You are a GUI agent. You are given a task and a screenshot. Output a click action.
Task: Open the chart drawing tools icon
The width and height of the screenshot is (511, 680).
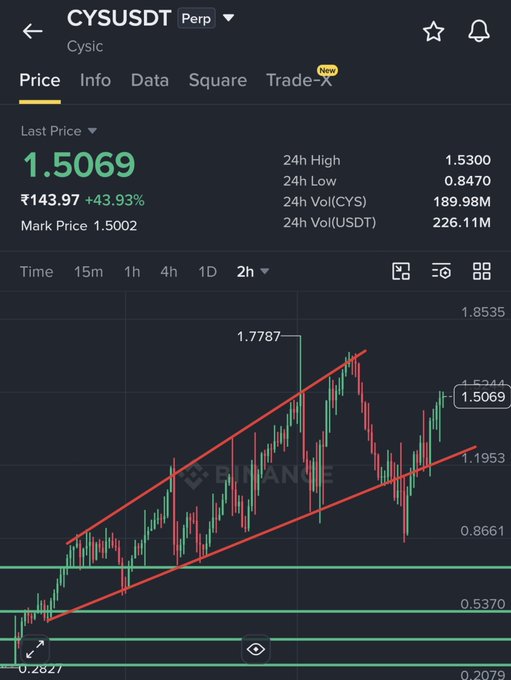401,271
